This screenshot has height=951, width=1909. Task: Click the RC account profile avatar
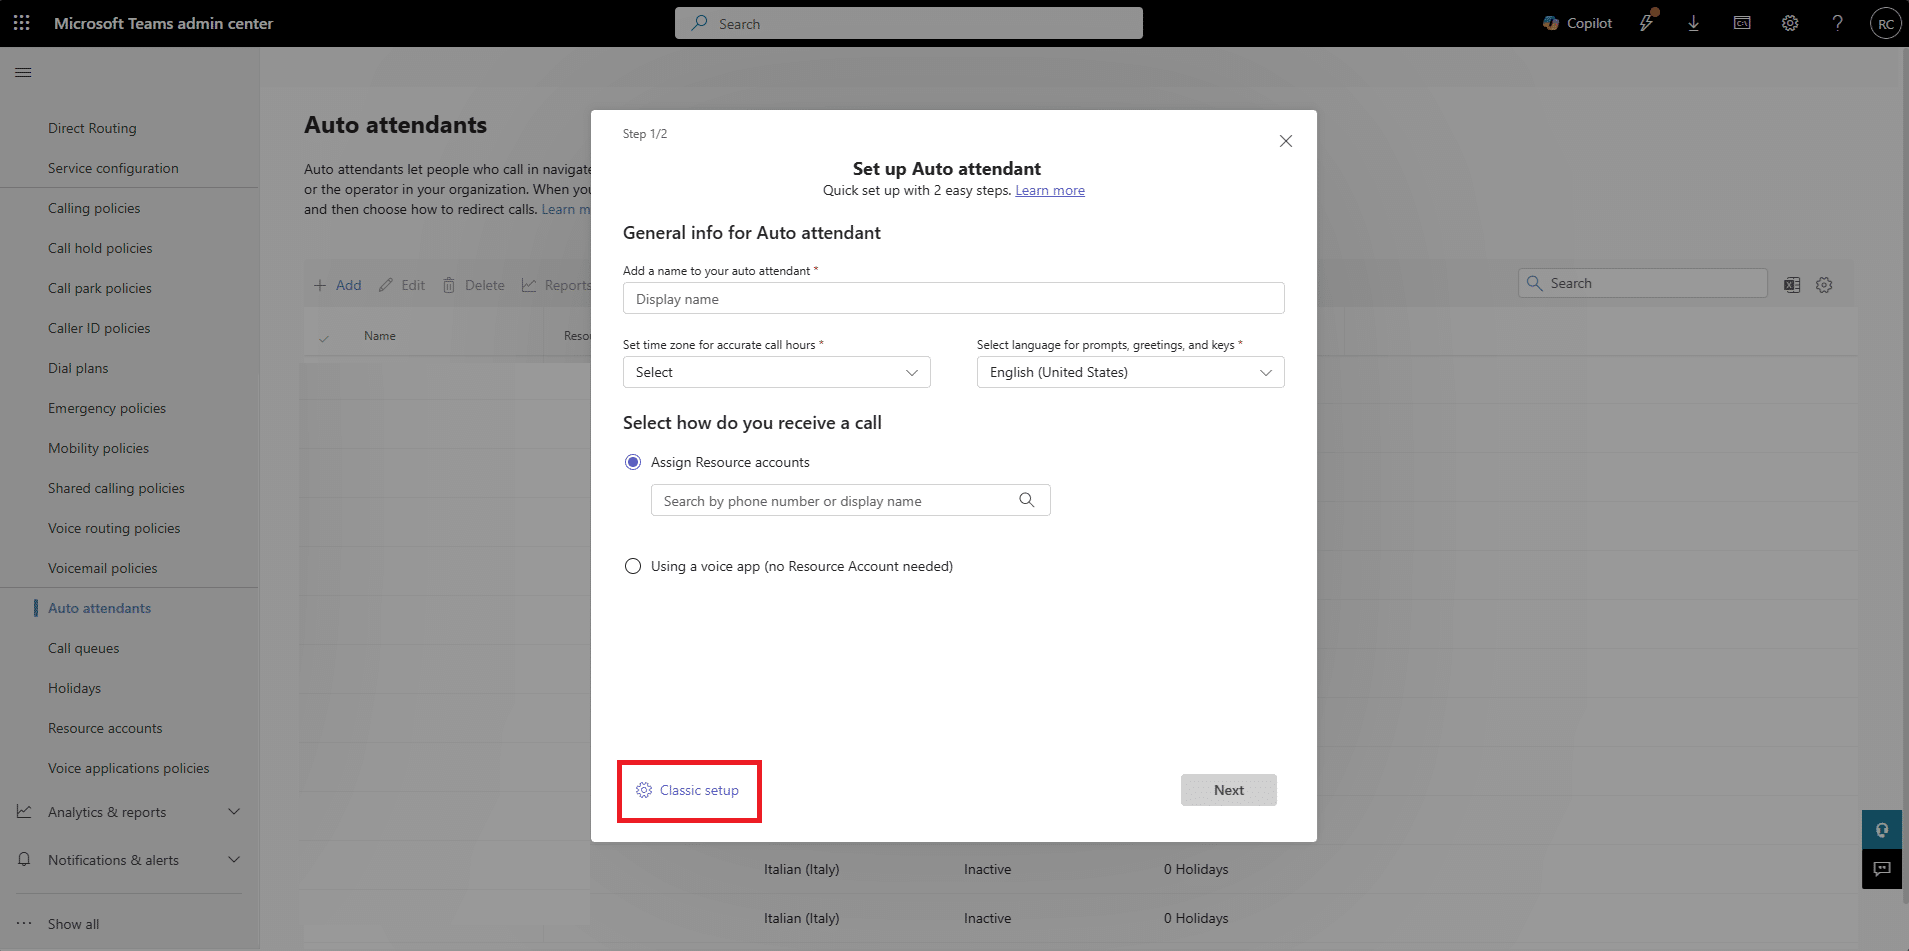pos(1885,23)
